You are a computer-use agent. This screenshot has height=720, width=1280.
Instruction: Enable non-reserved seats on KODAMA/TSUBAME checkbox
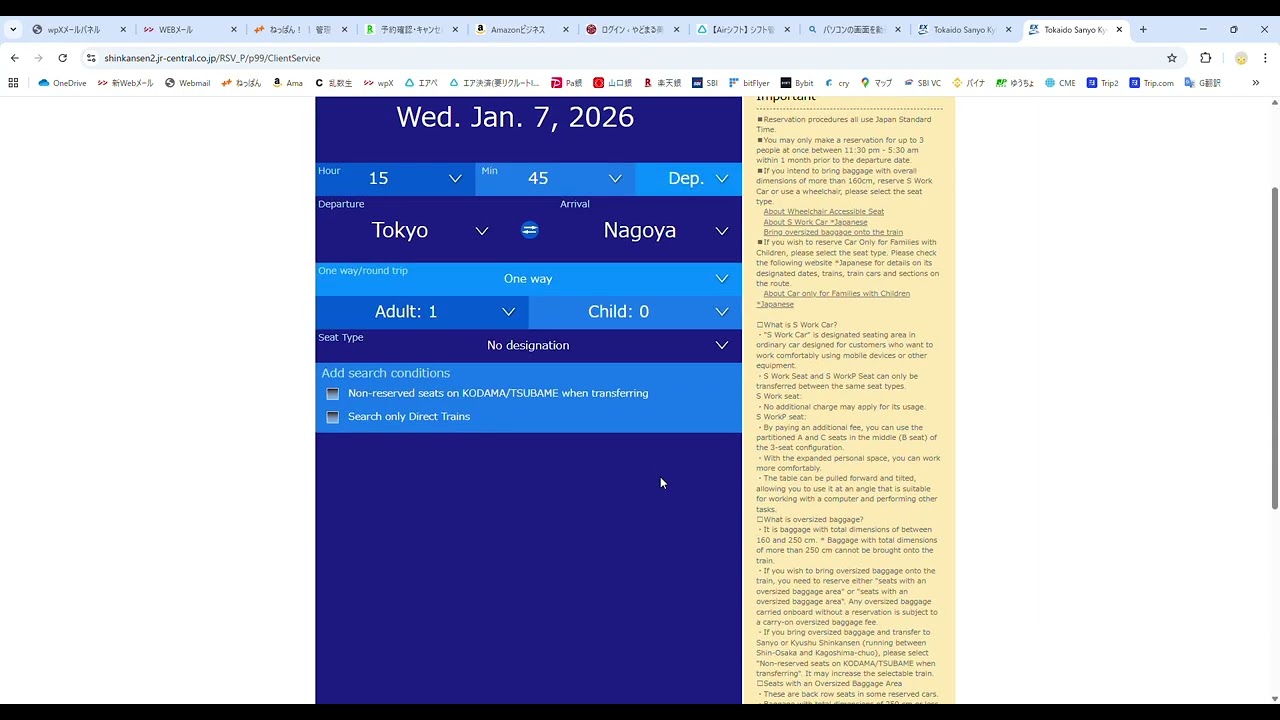[x=333, y=394]
